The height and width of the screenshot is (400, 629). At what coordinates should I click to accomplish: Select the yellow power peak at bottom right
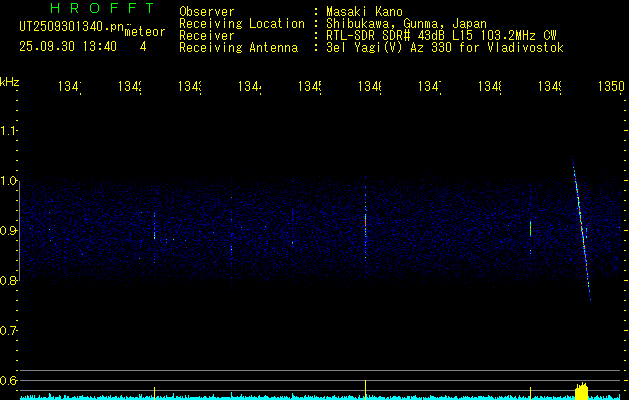click(580, 389)
